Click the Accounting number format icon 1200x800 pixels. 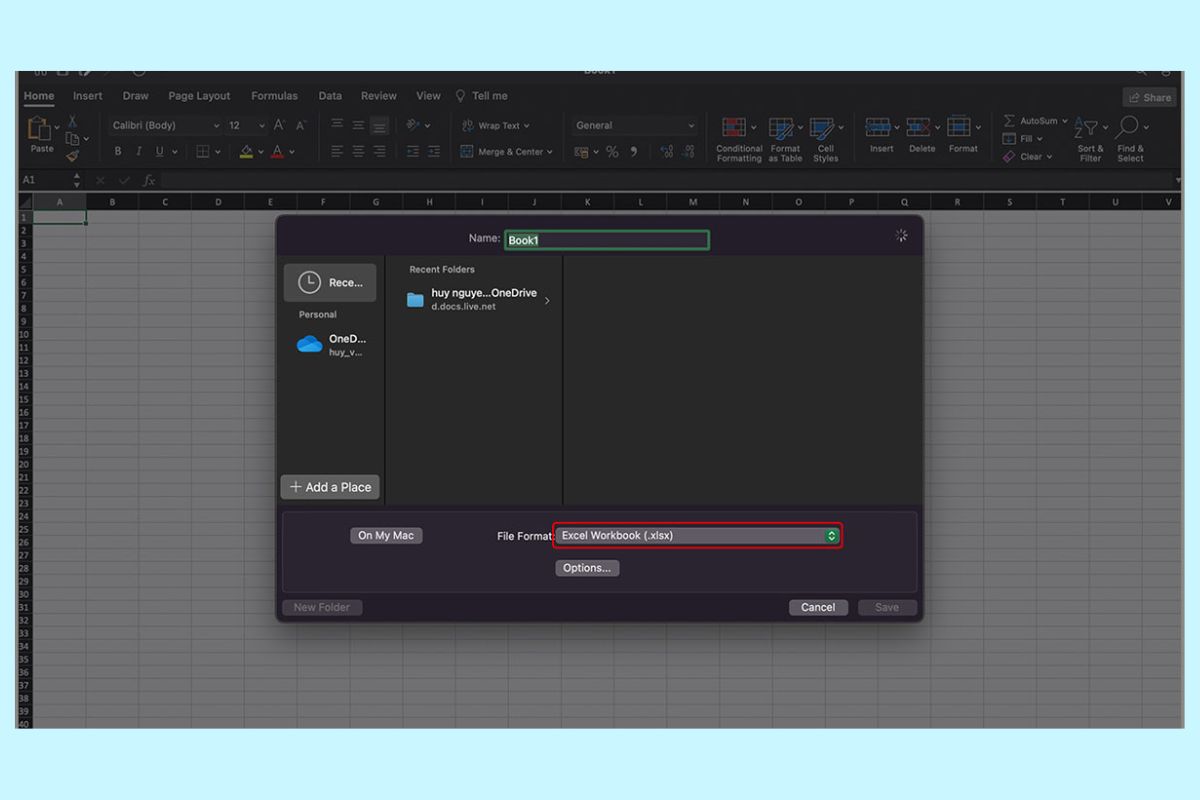pyautogui.click(x=581, y=152)
